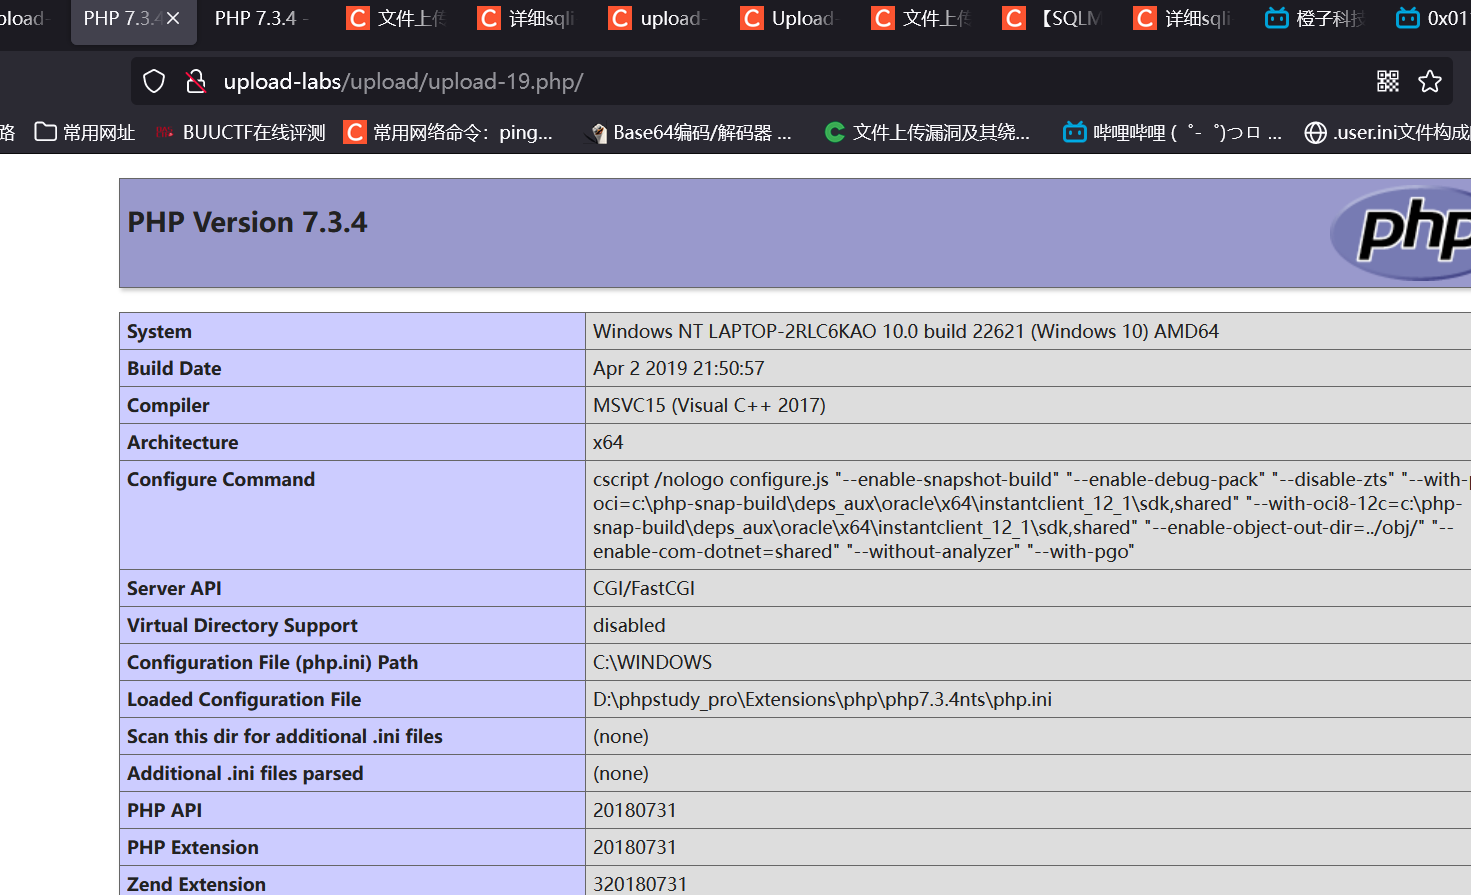The image size is (1471, 895).
Task: Open the 文件上传漏洞及其绕 bookmark
Action: coord(927,132)
